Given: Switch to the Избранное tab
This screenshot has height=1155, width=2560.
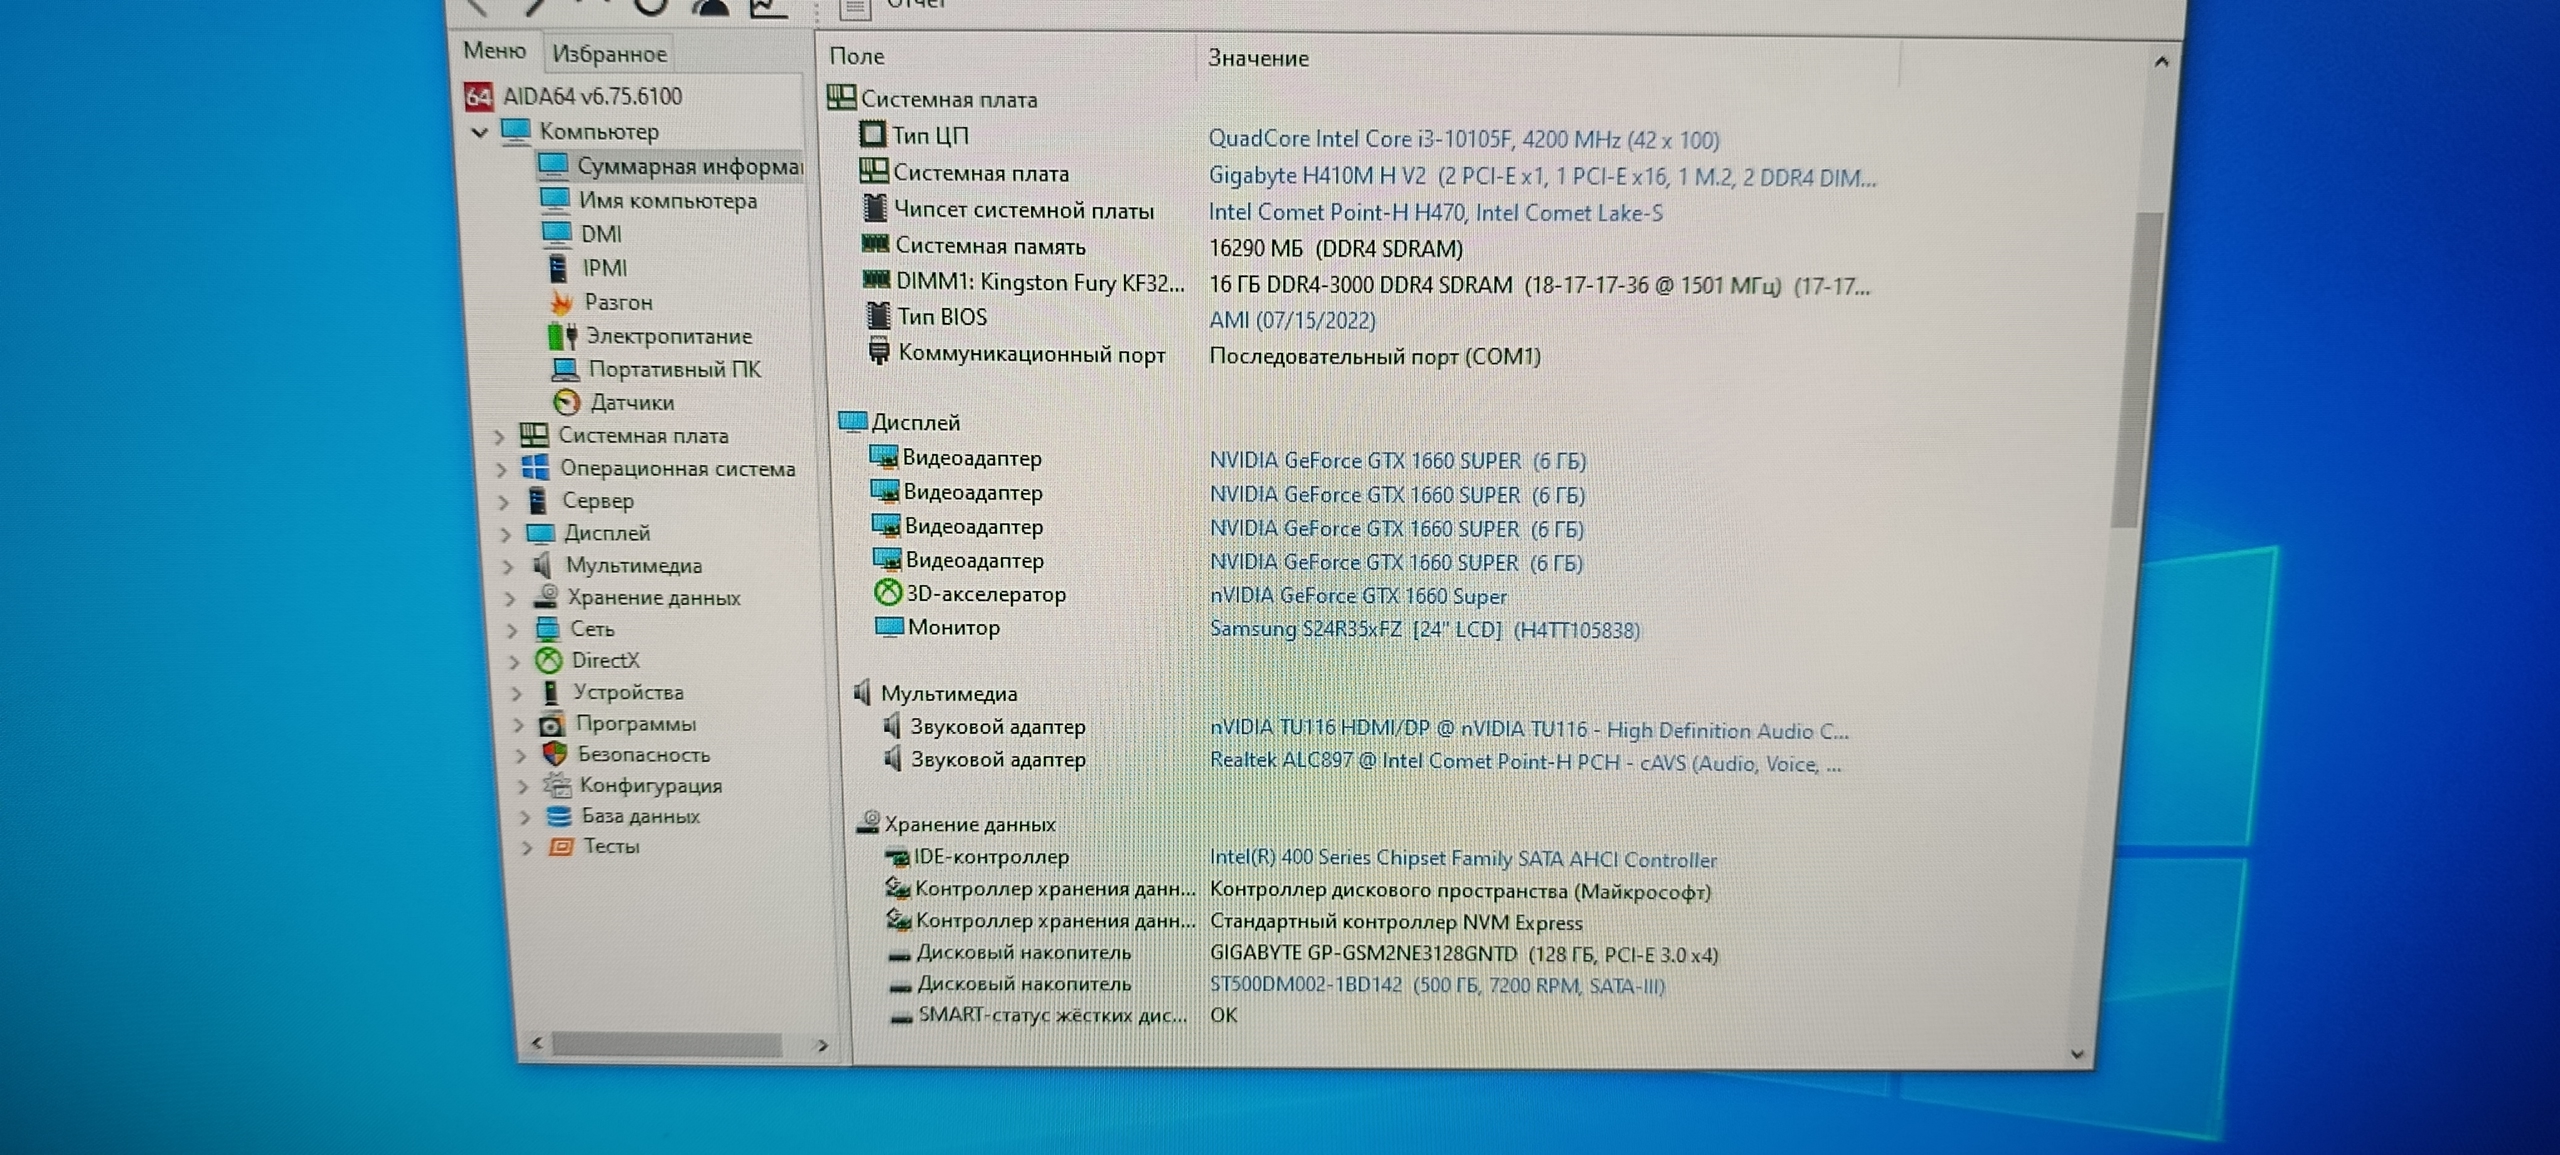Looking at the screenshot, I should [x=609, y=53].
